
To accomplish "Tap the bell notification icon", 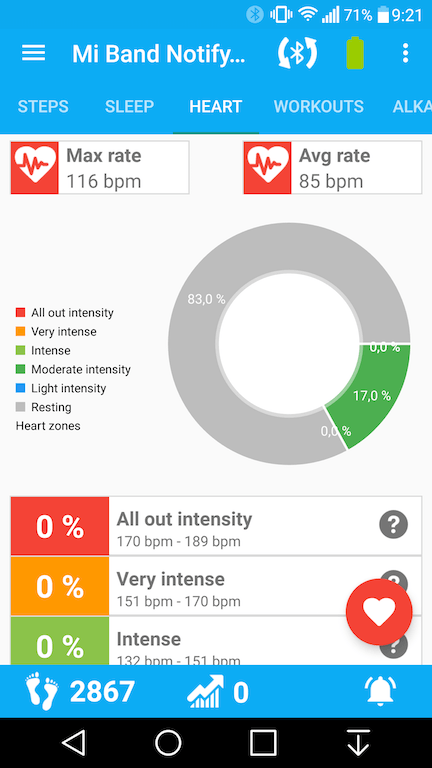I will [x=380, y=692].
